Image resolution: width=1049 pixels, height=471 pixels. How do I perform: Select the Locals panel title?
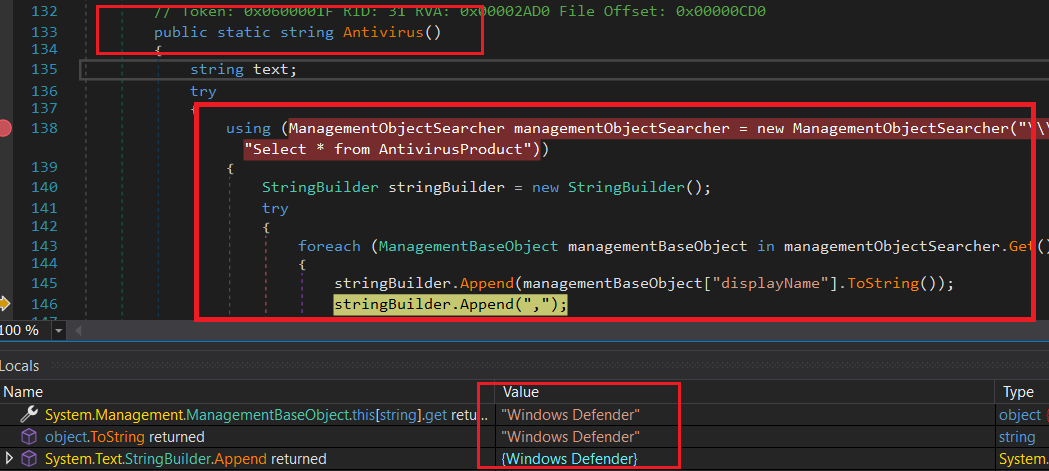pyautogui.click(x=19, y=366)
